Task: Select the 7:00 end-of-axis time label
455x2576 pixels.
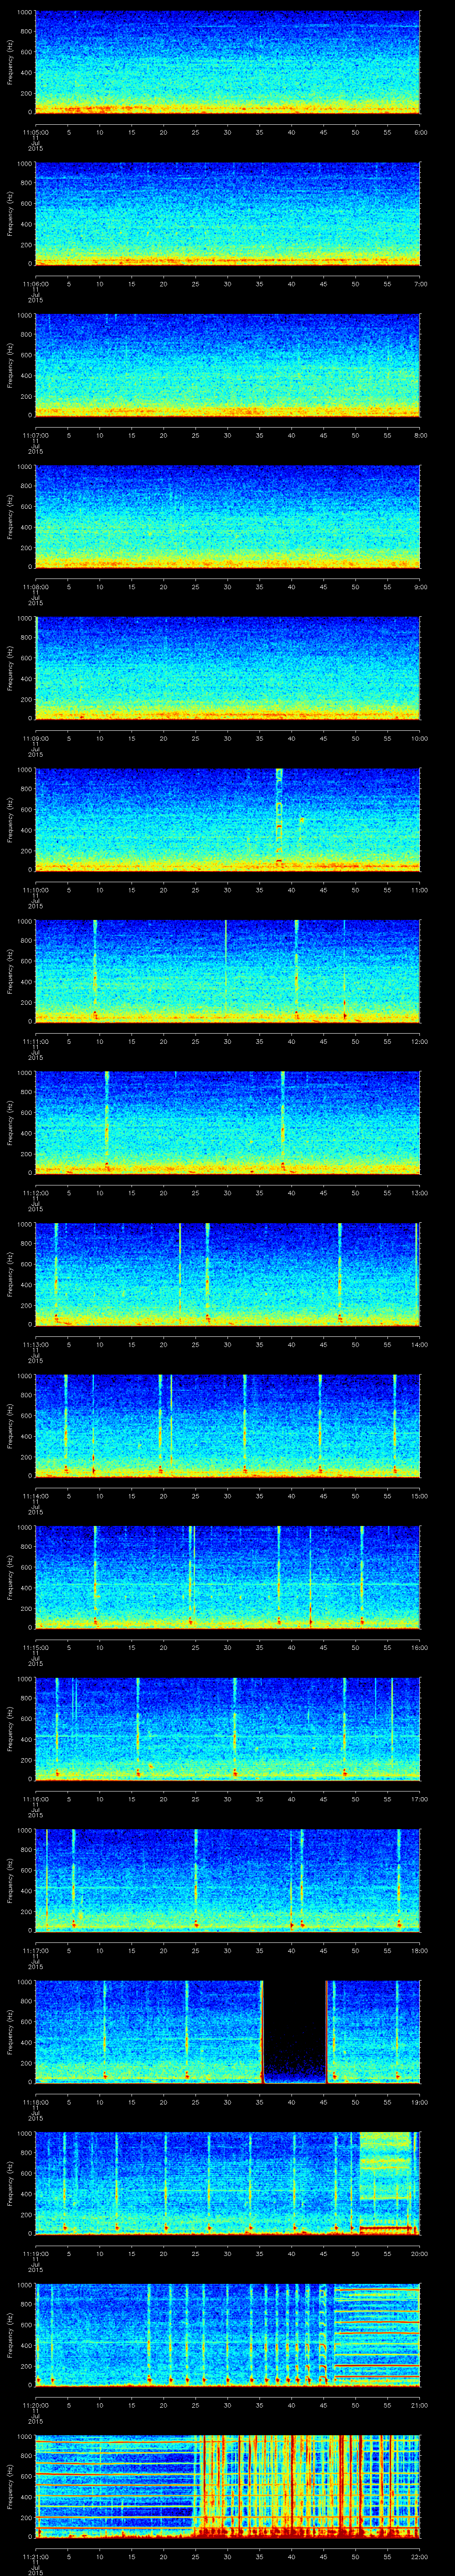Action: tap(420, 284)
